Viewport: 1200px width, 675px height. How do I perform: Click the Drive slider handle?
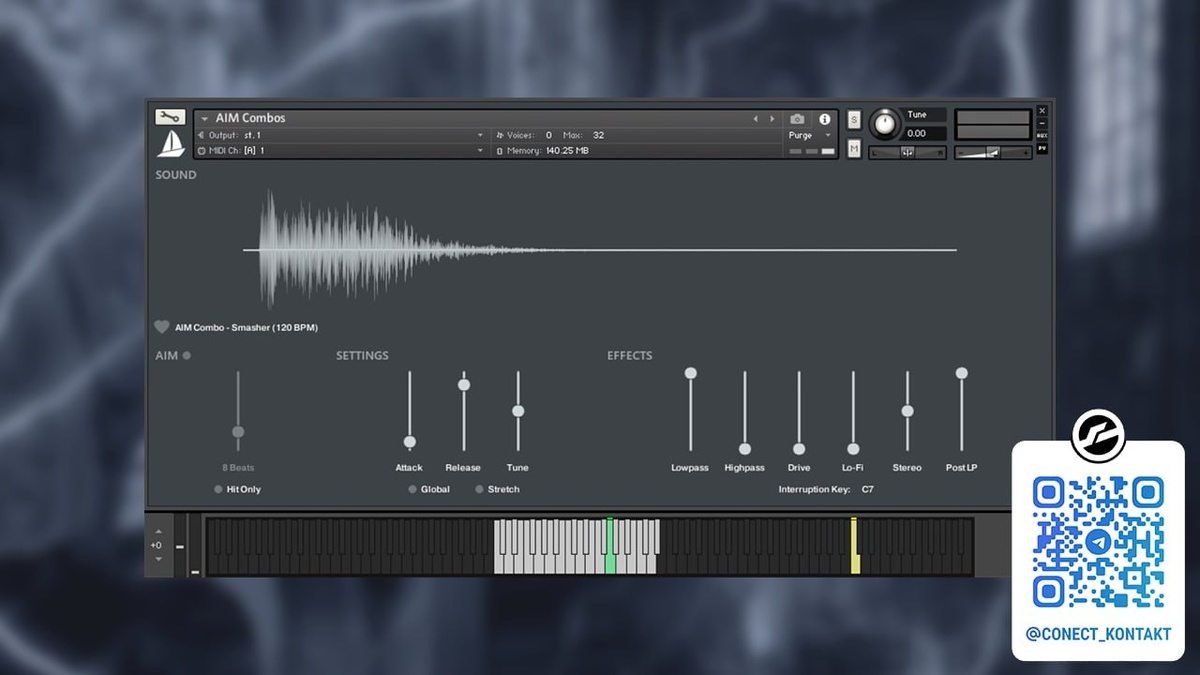coord(799,449)
